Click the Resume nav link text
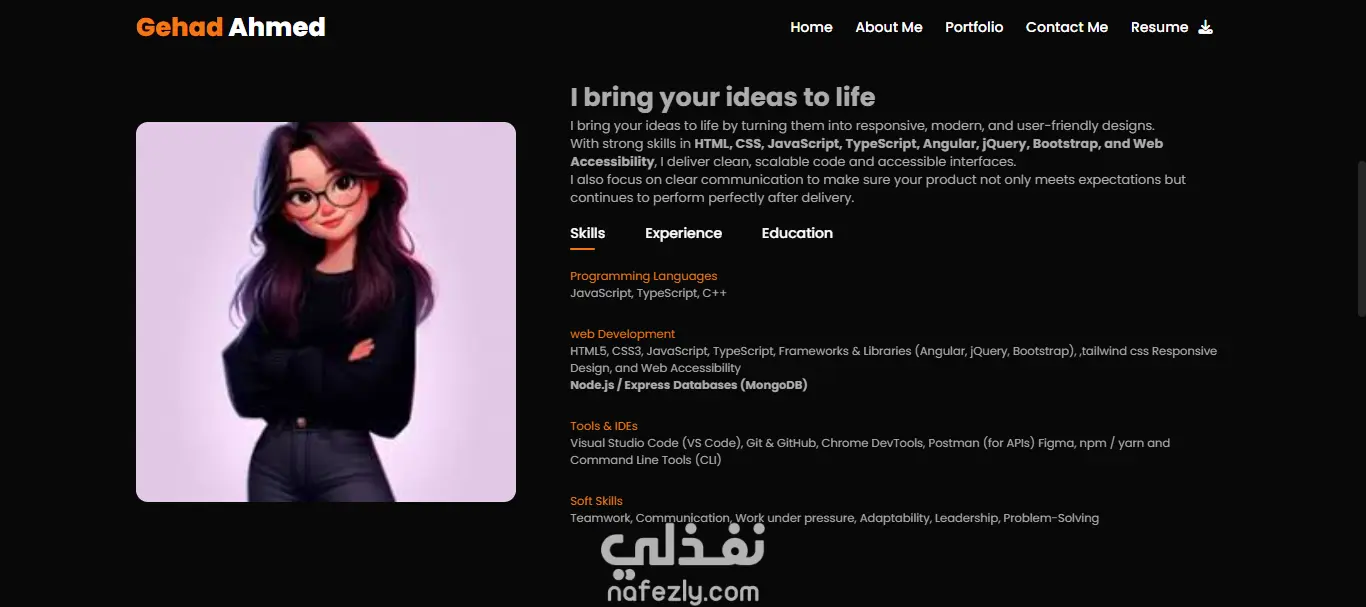Screen dimensions: 1366x607 [1160, 27]
